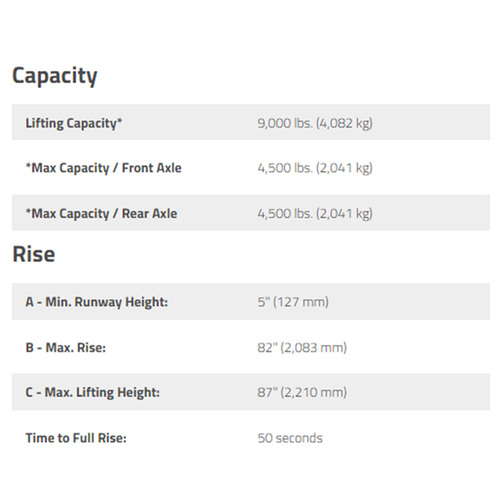Select the *Max Capacity / Rear Axle label
The image size is (500, 500).
(101, 214)
